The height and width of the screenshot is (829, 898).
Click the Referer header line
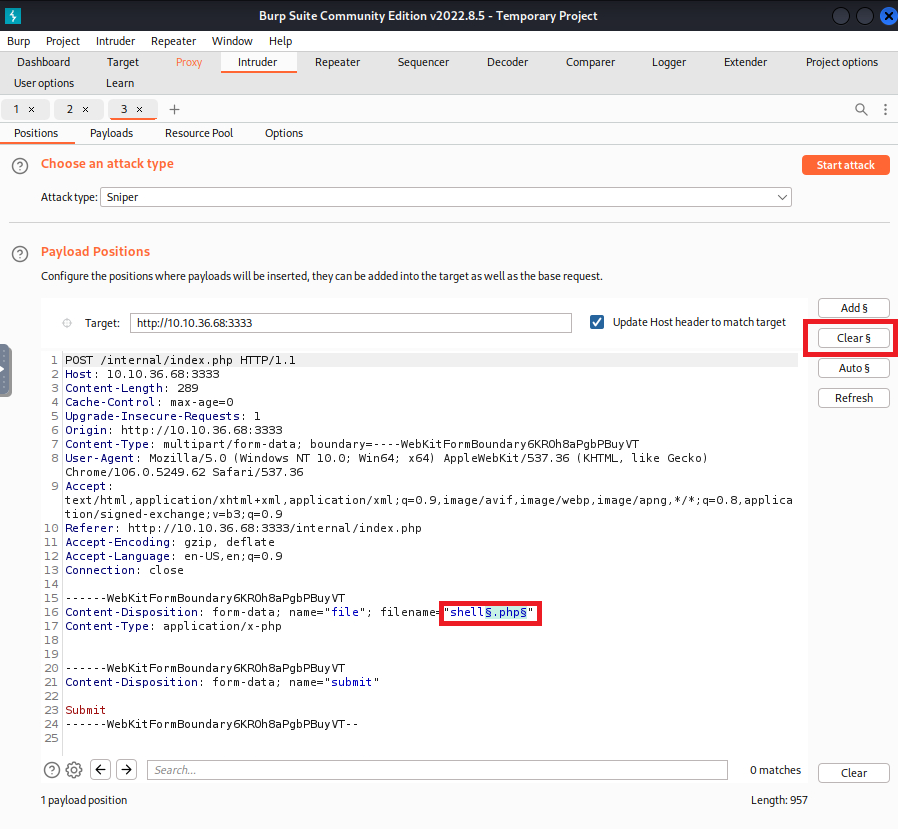[243, 528]
